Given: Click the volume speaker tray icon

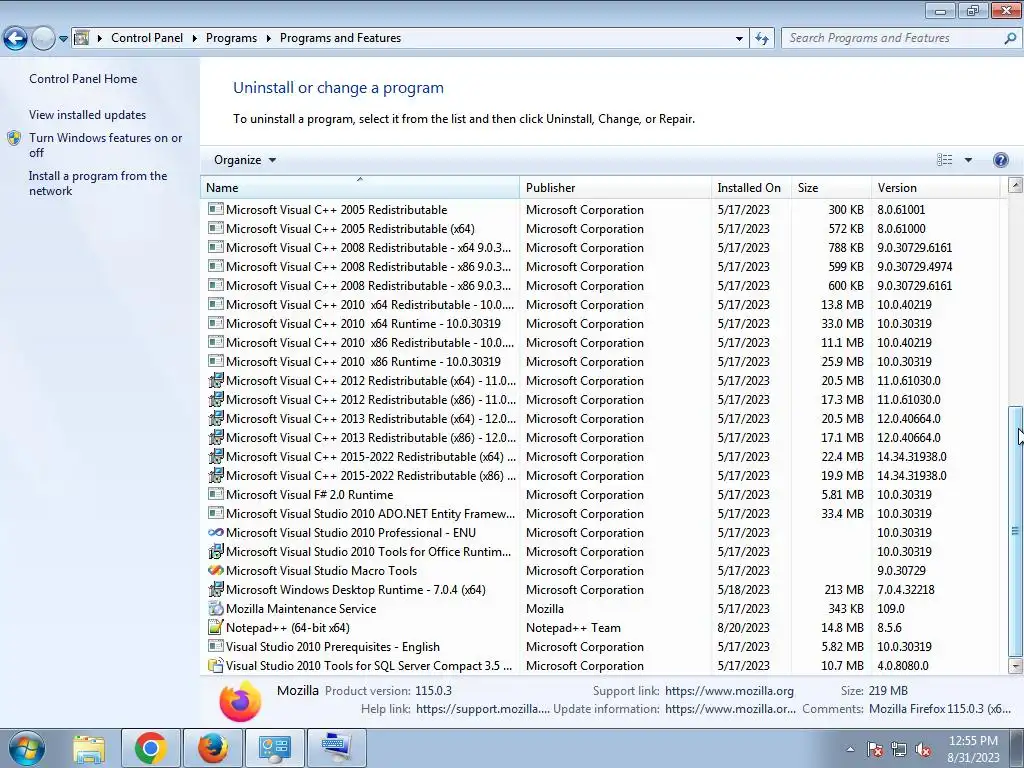Looking at the screenshot, I should (923, 749).
